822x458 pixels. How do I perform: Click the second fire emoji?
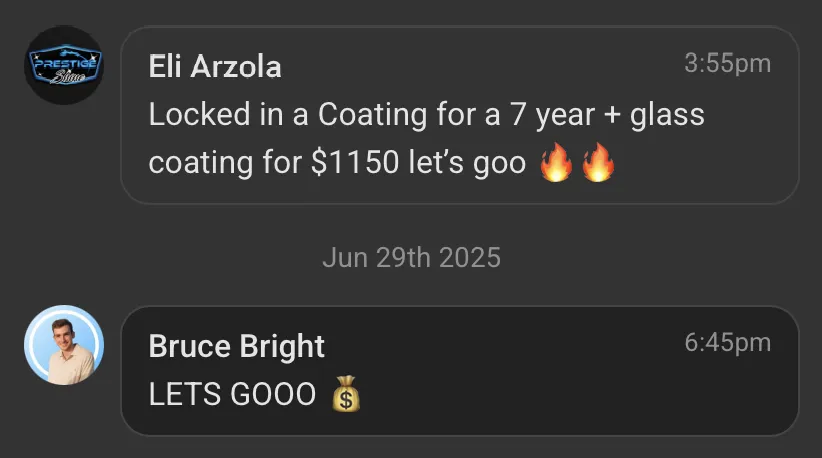pyautogui.click(x=598, y=163)
